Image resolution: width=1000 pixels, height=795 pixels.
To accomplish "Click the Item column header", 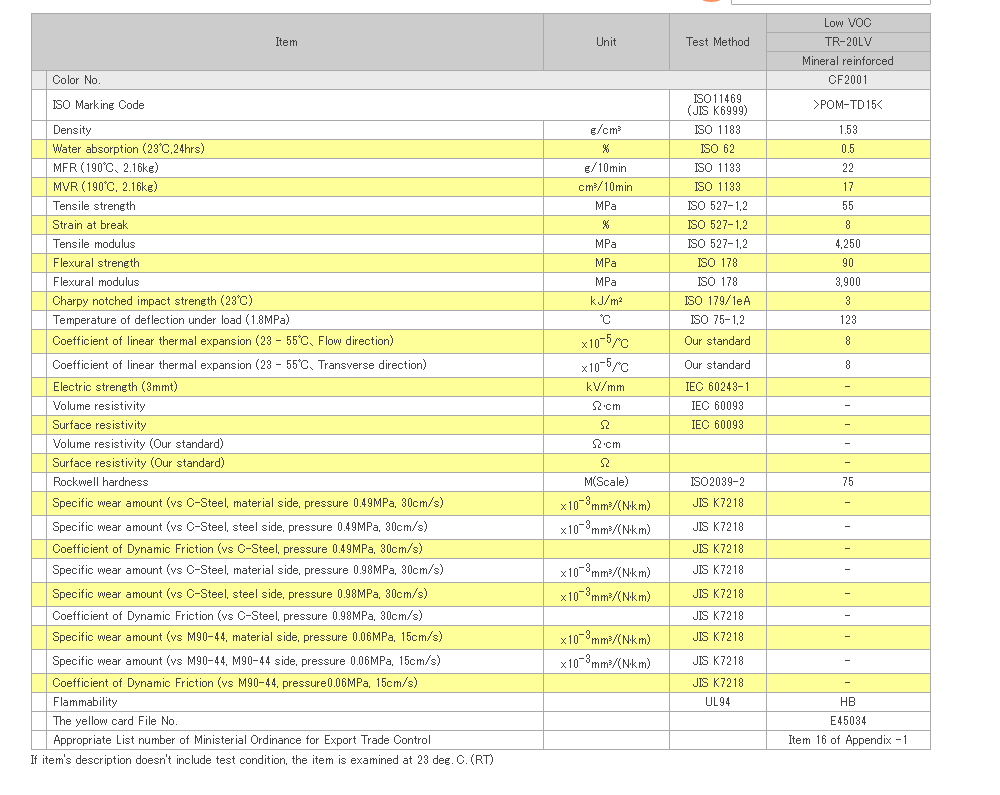I will tap(286, 42).
